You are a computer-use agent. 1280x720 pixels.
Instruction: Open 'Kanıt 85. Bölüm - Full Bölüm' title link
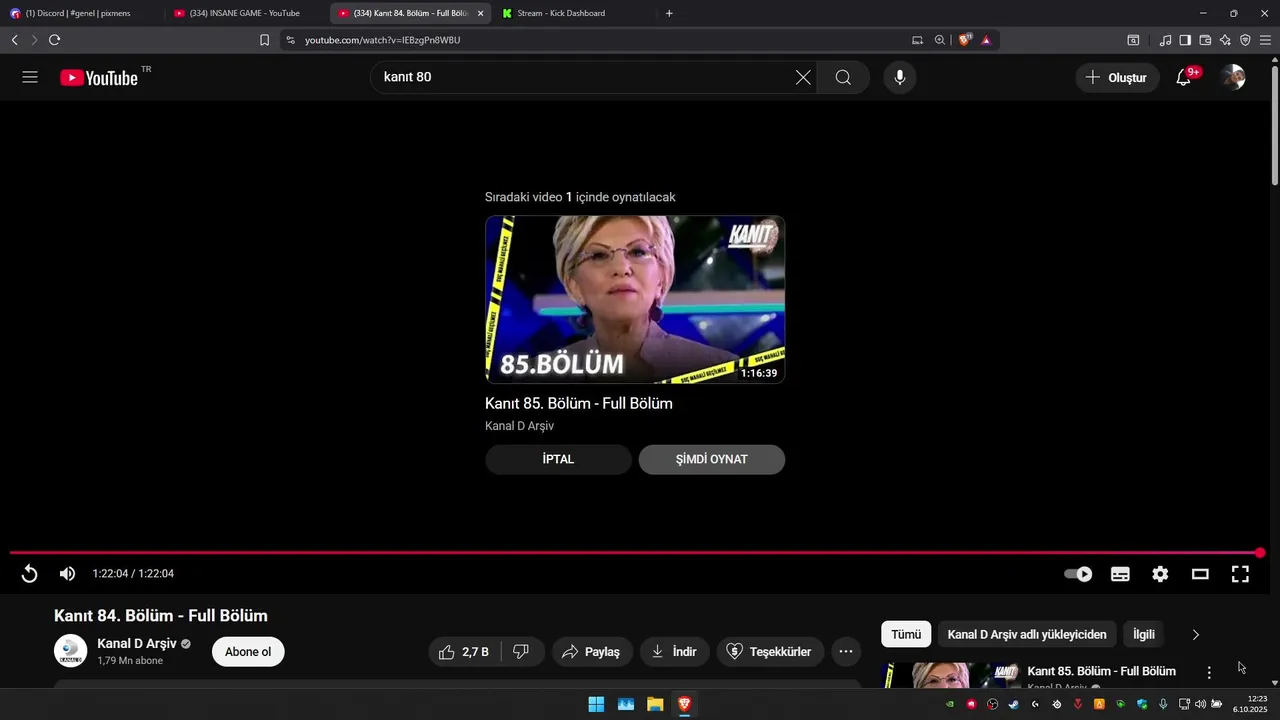(579, 403)
